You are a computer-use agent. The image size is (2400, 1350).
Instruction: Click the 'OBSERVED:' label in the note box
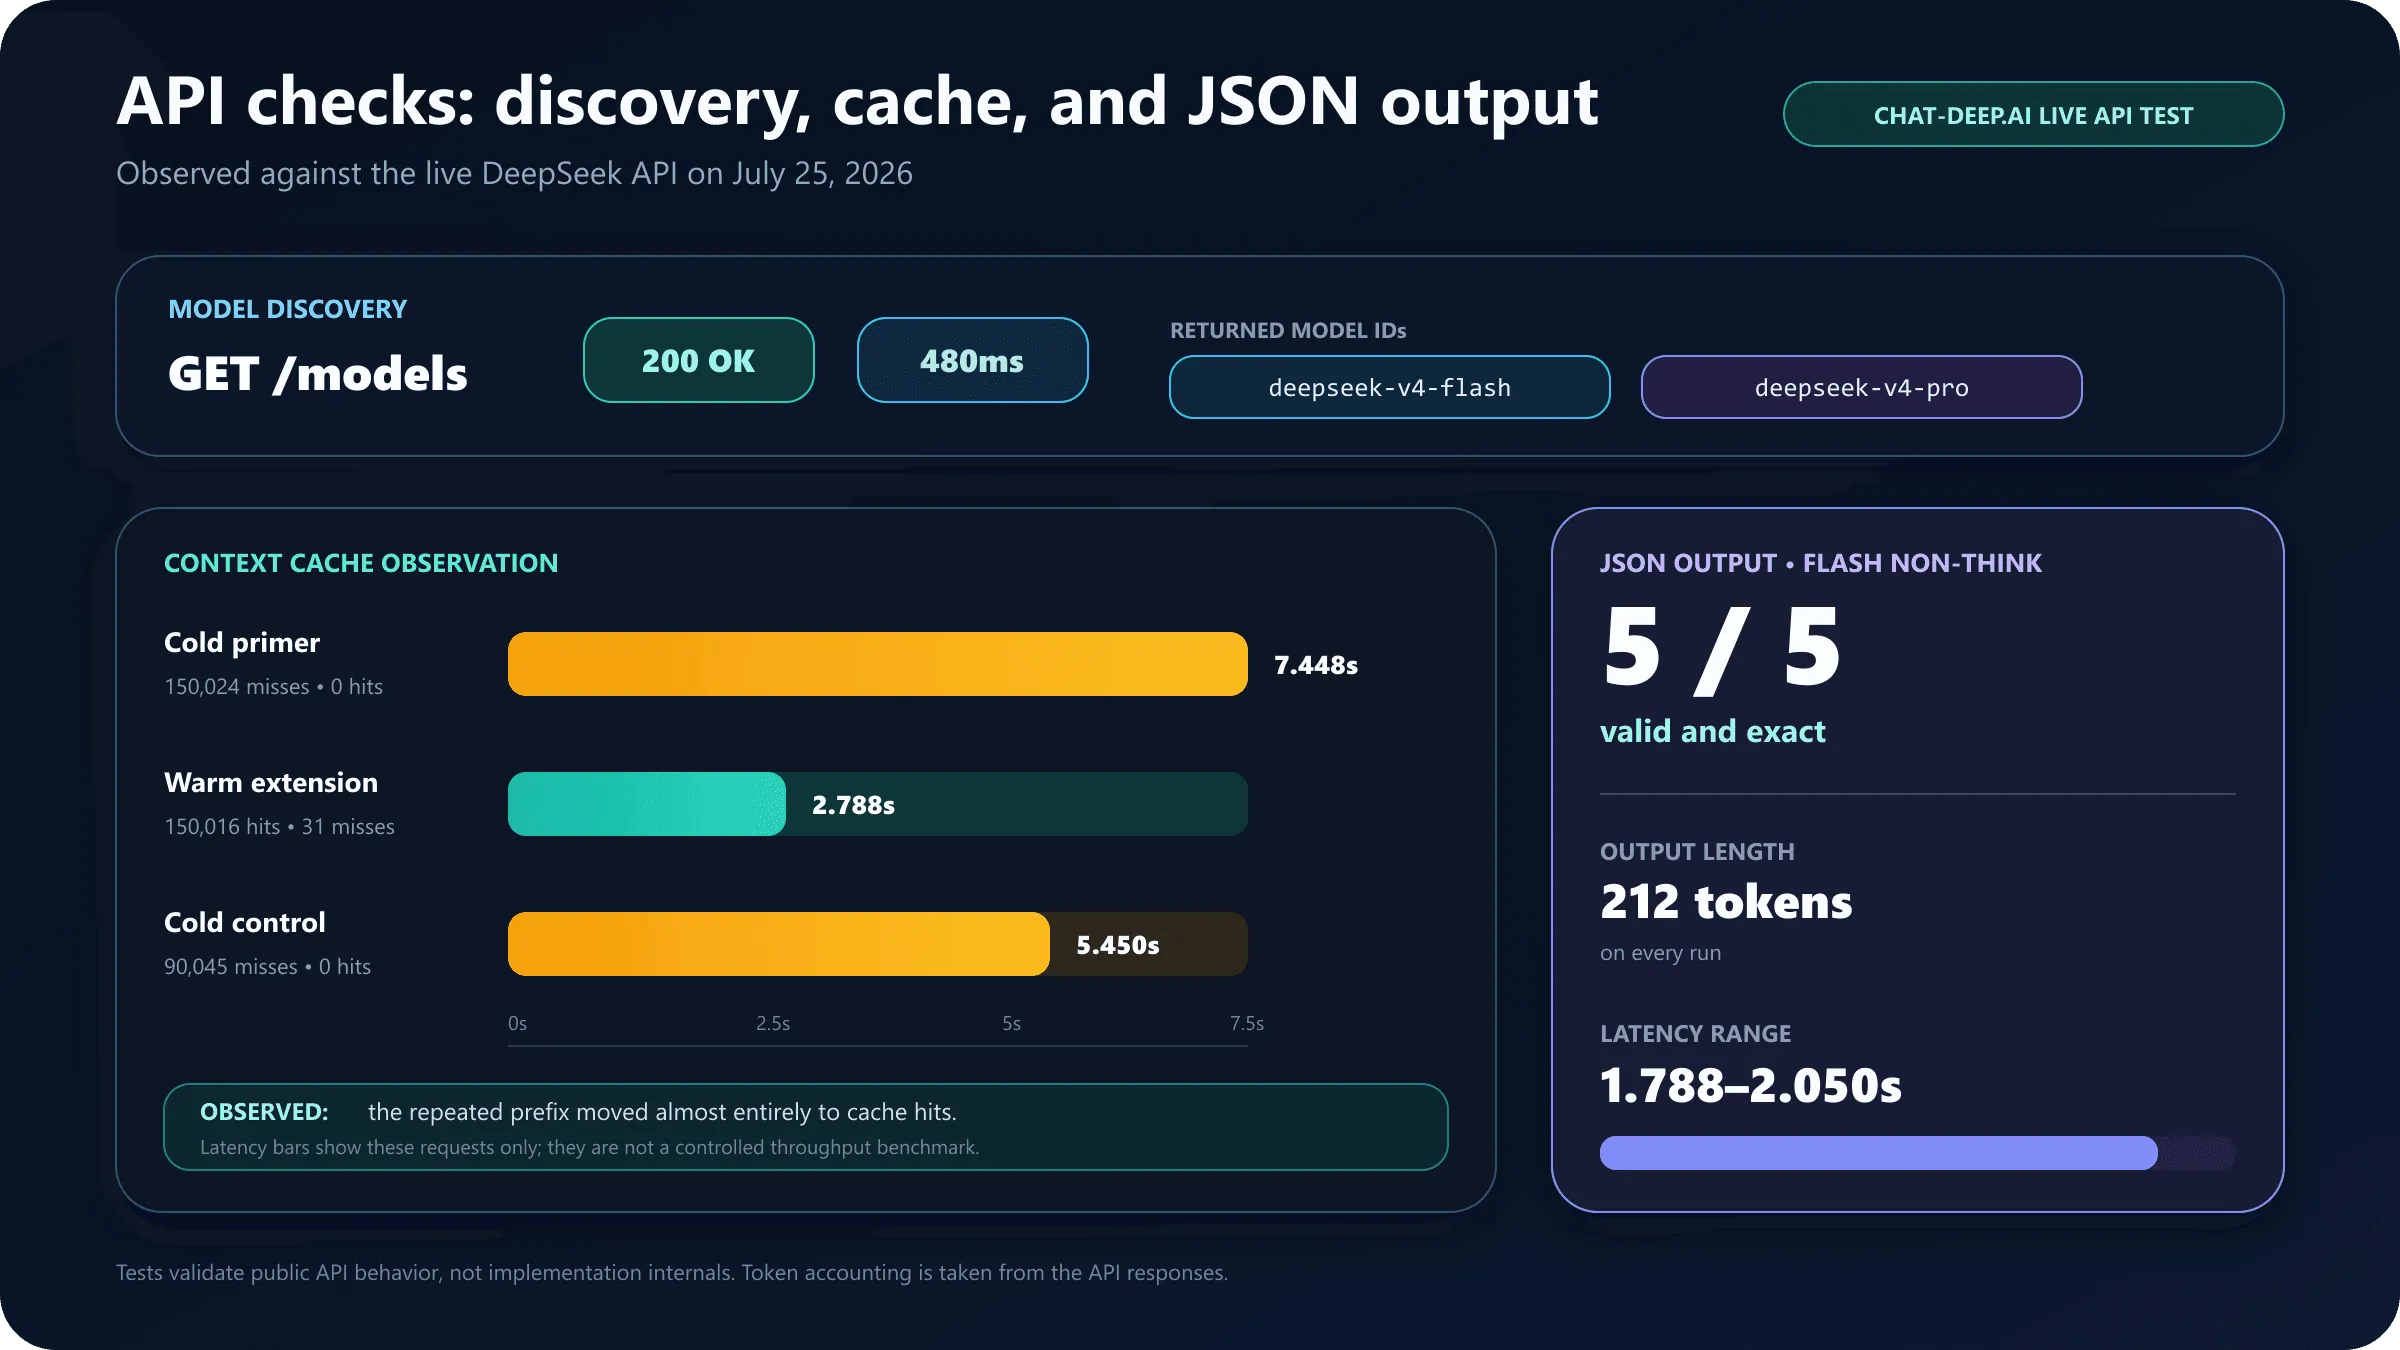[264, 1111]
